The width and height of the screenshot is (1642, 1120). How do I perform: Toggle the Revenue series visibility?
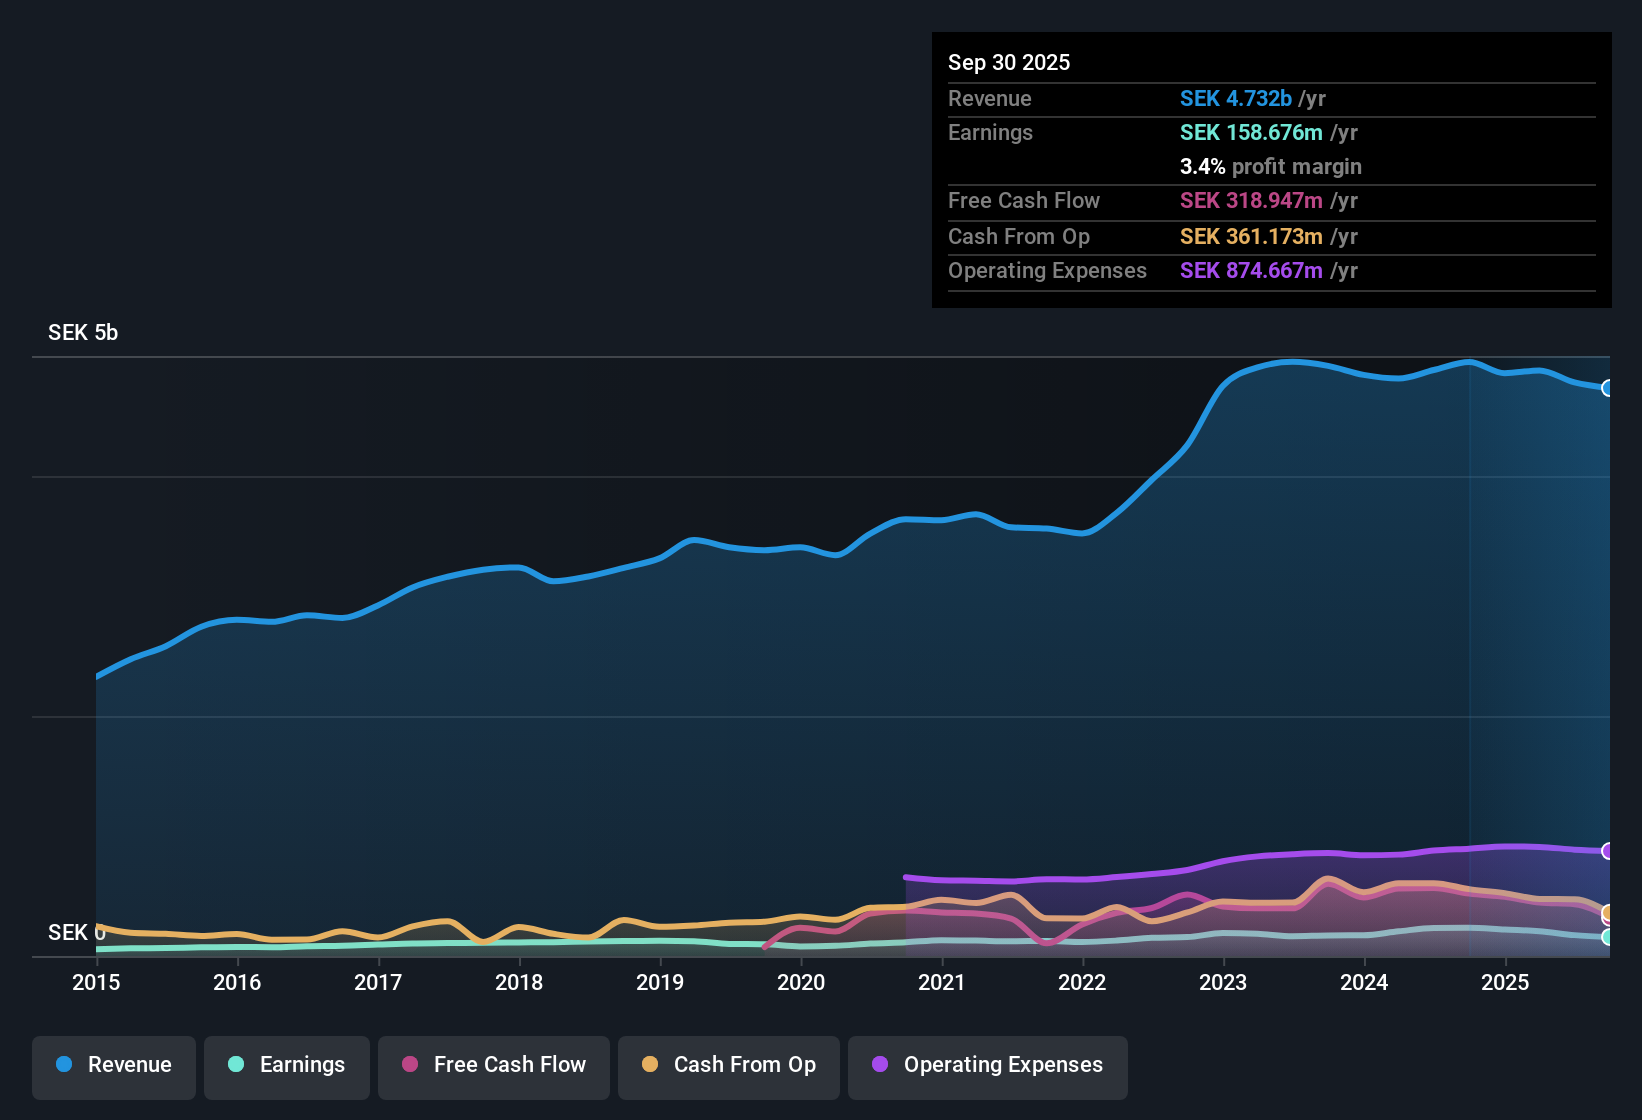click(x=113, y=1065)
